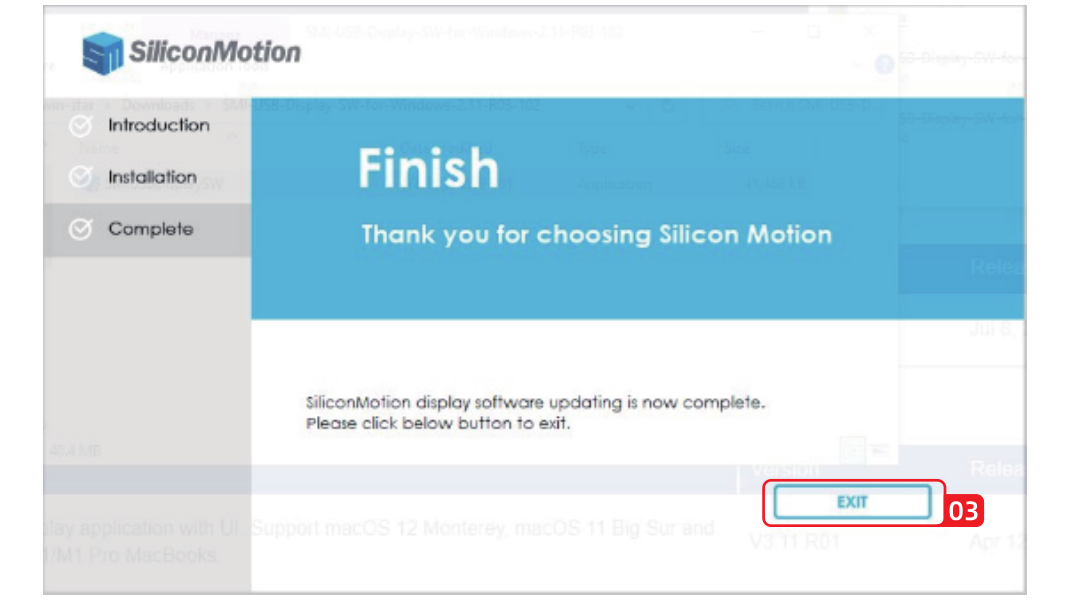
Task: Click the Thank you for choosing message
Action: click(596, 235)
